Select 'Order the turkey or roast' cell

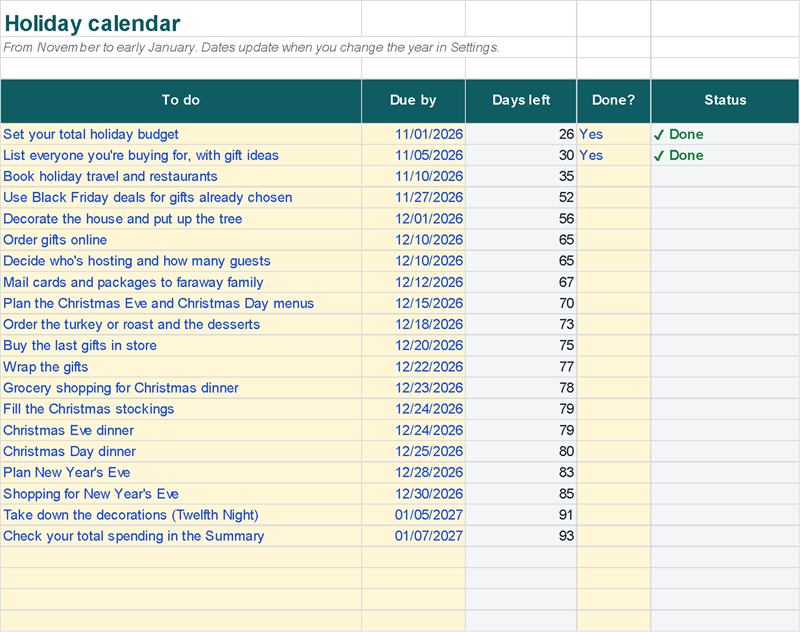tap(181, 324)
